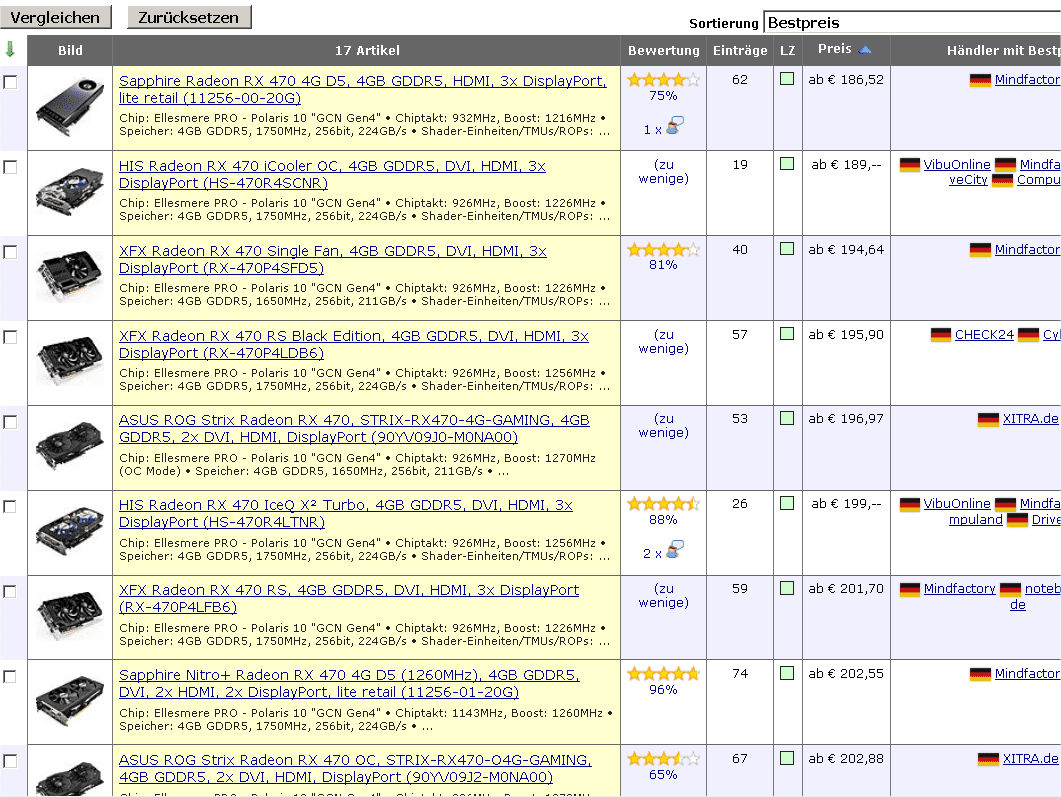
Task: Sort by Preis column header
Action: [834, 49]
